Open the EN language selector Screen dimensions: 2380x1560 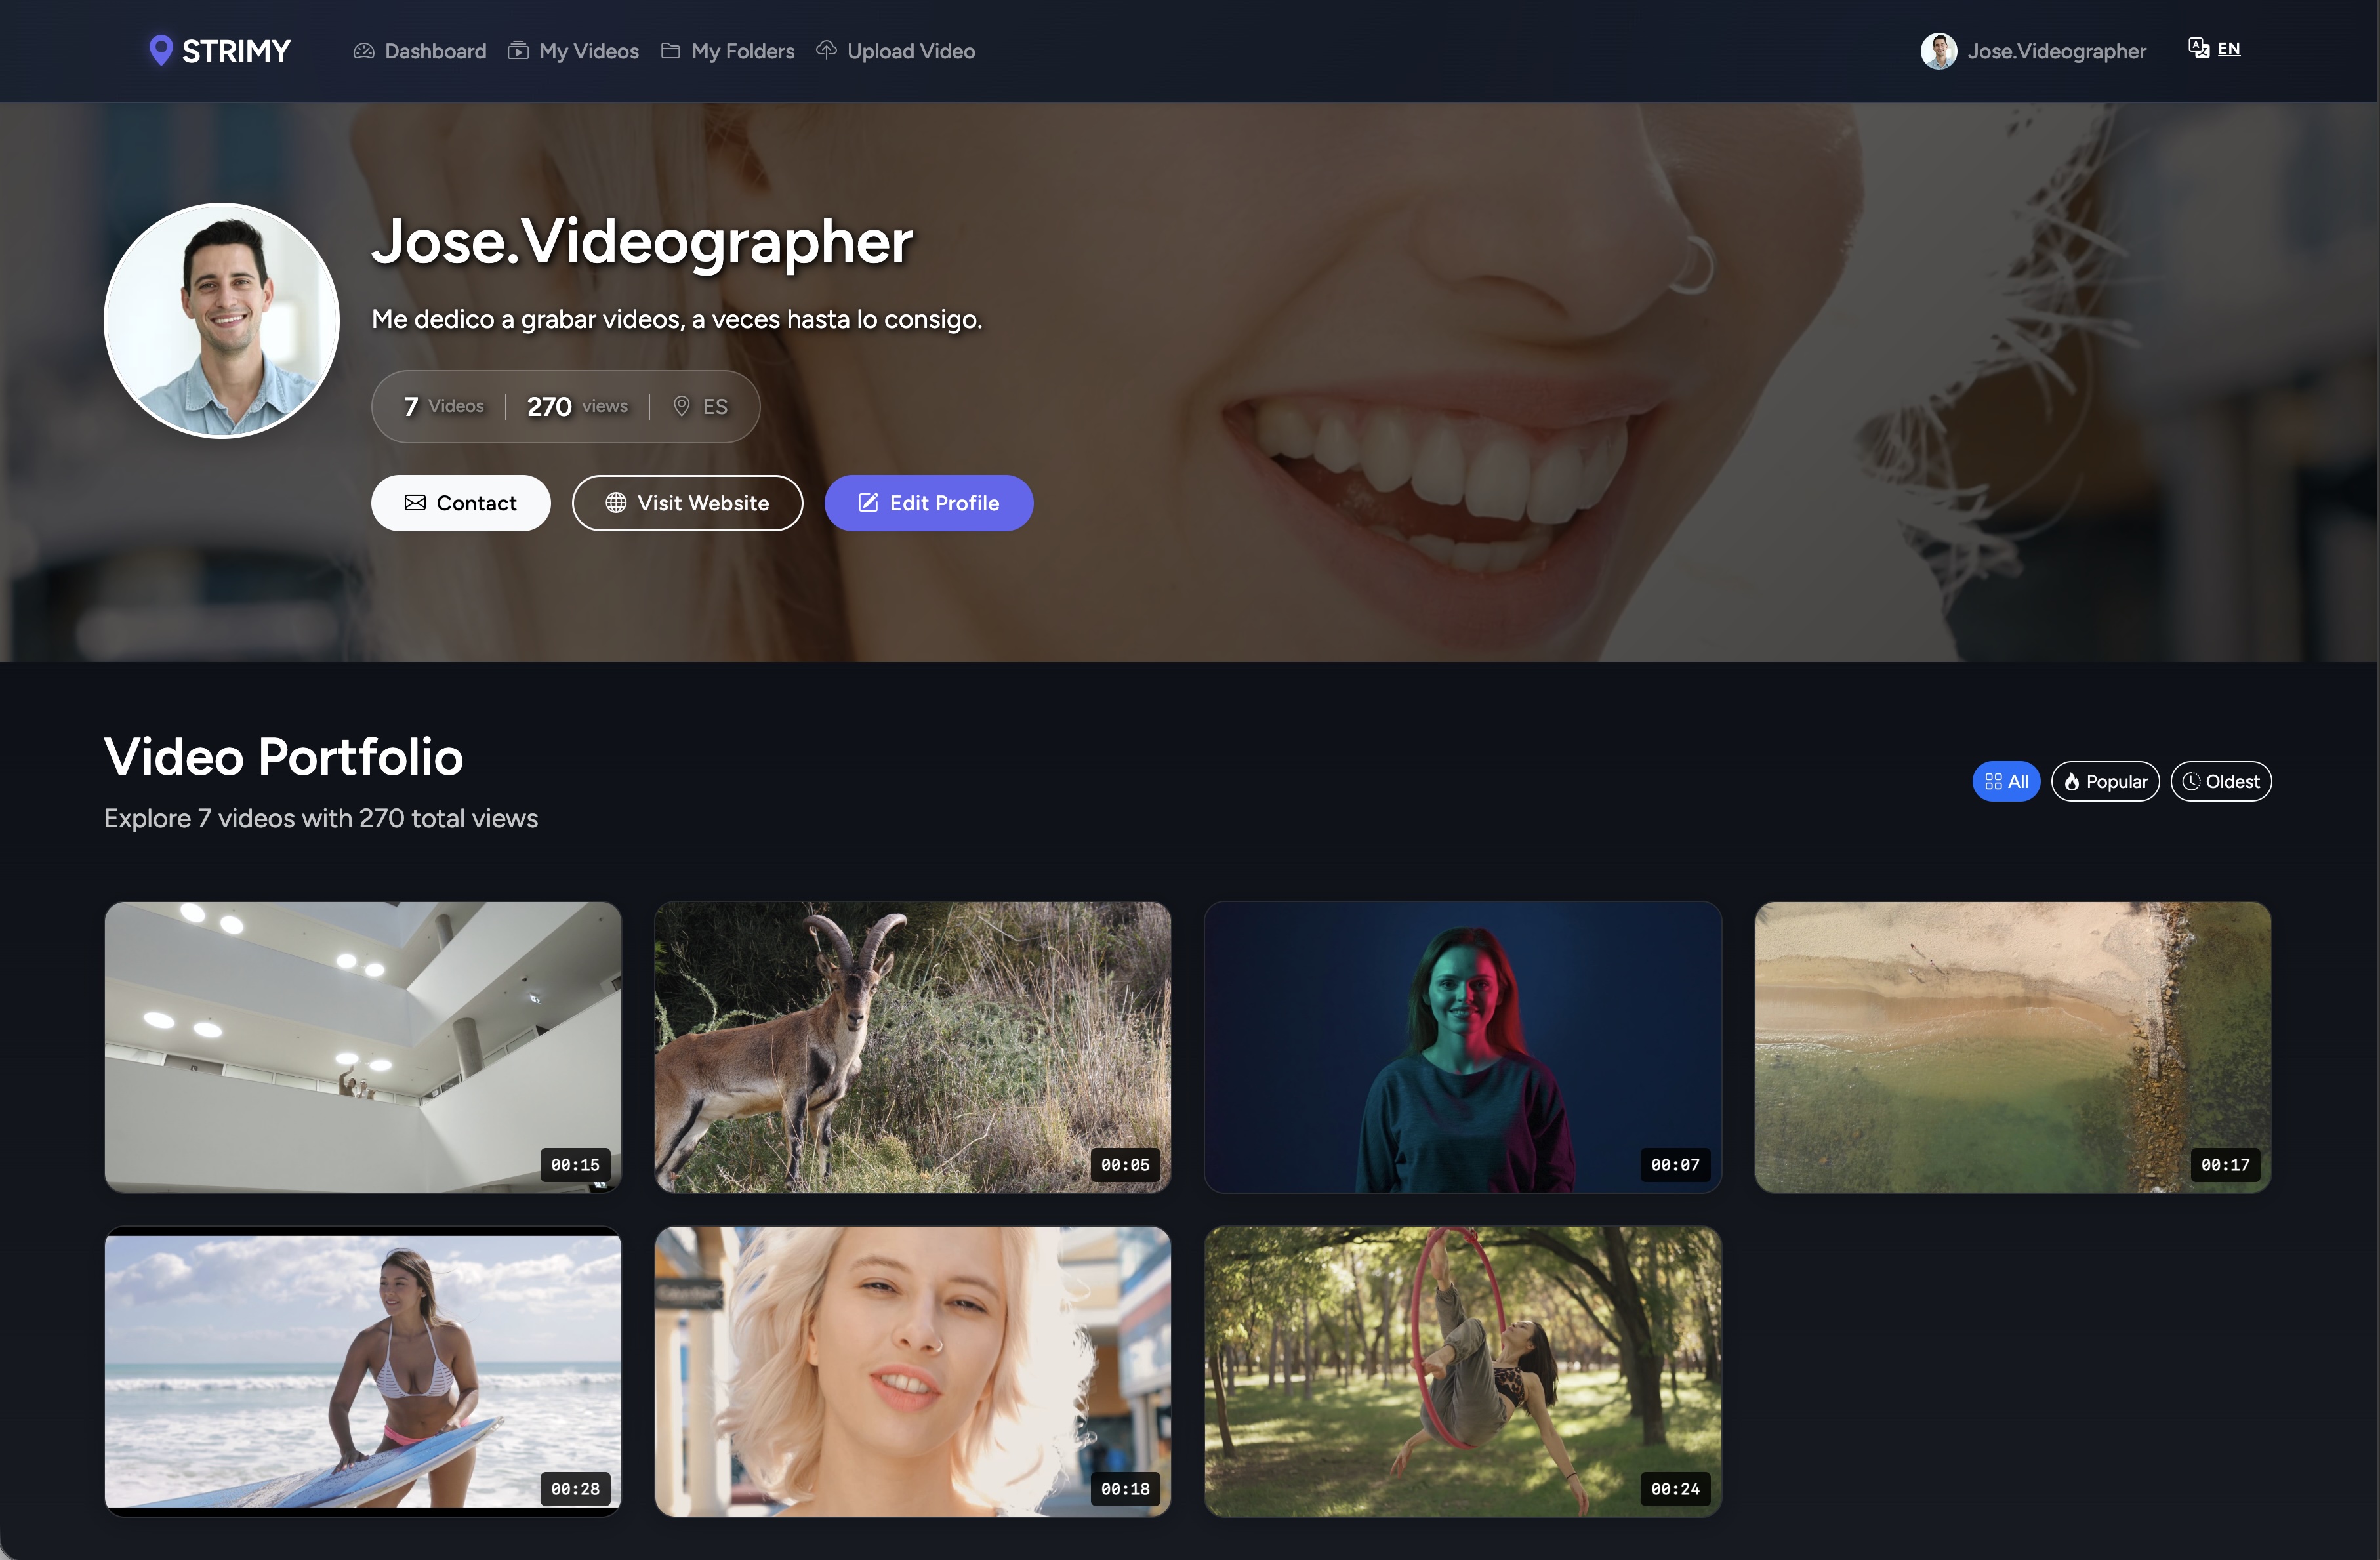pos(2228,48)
